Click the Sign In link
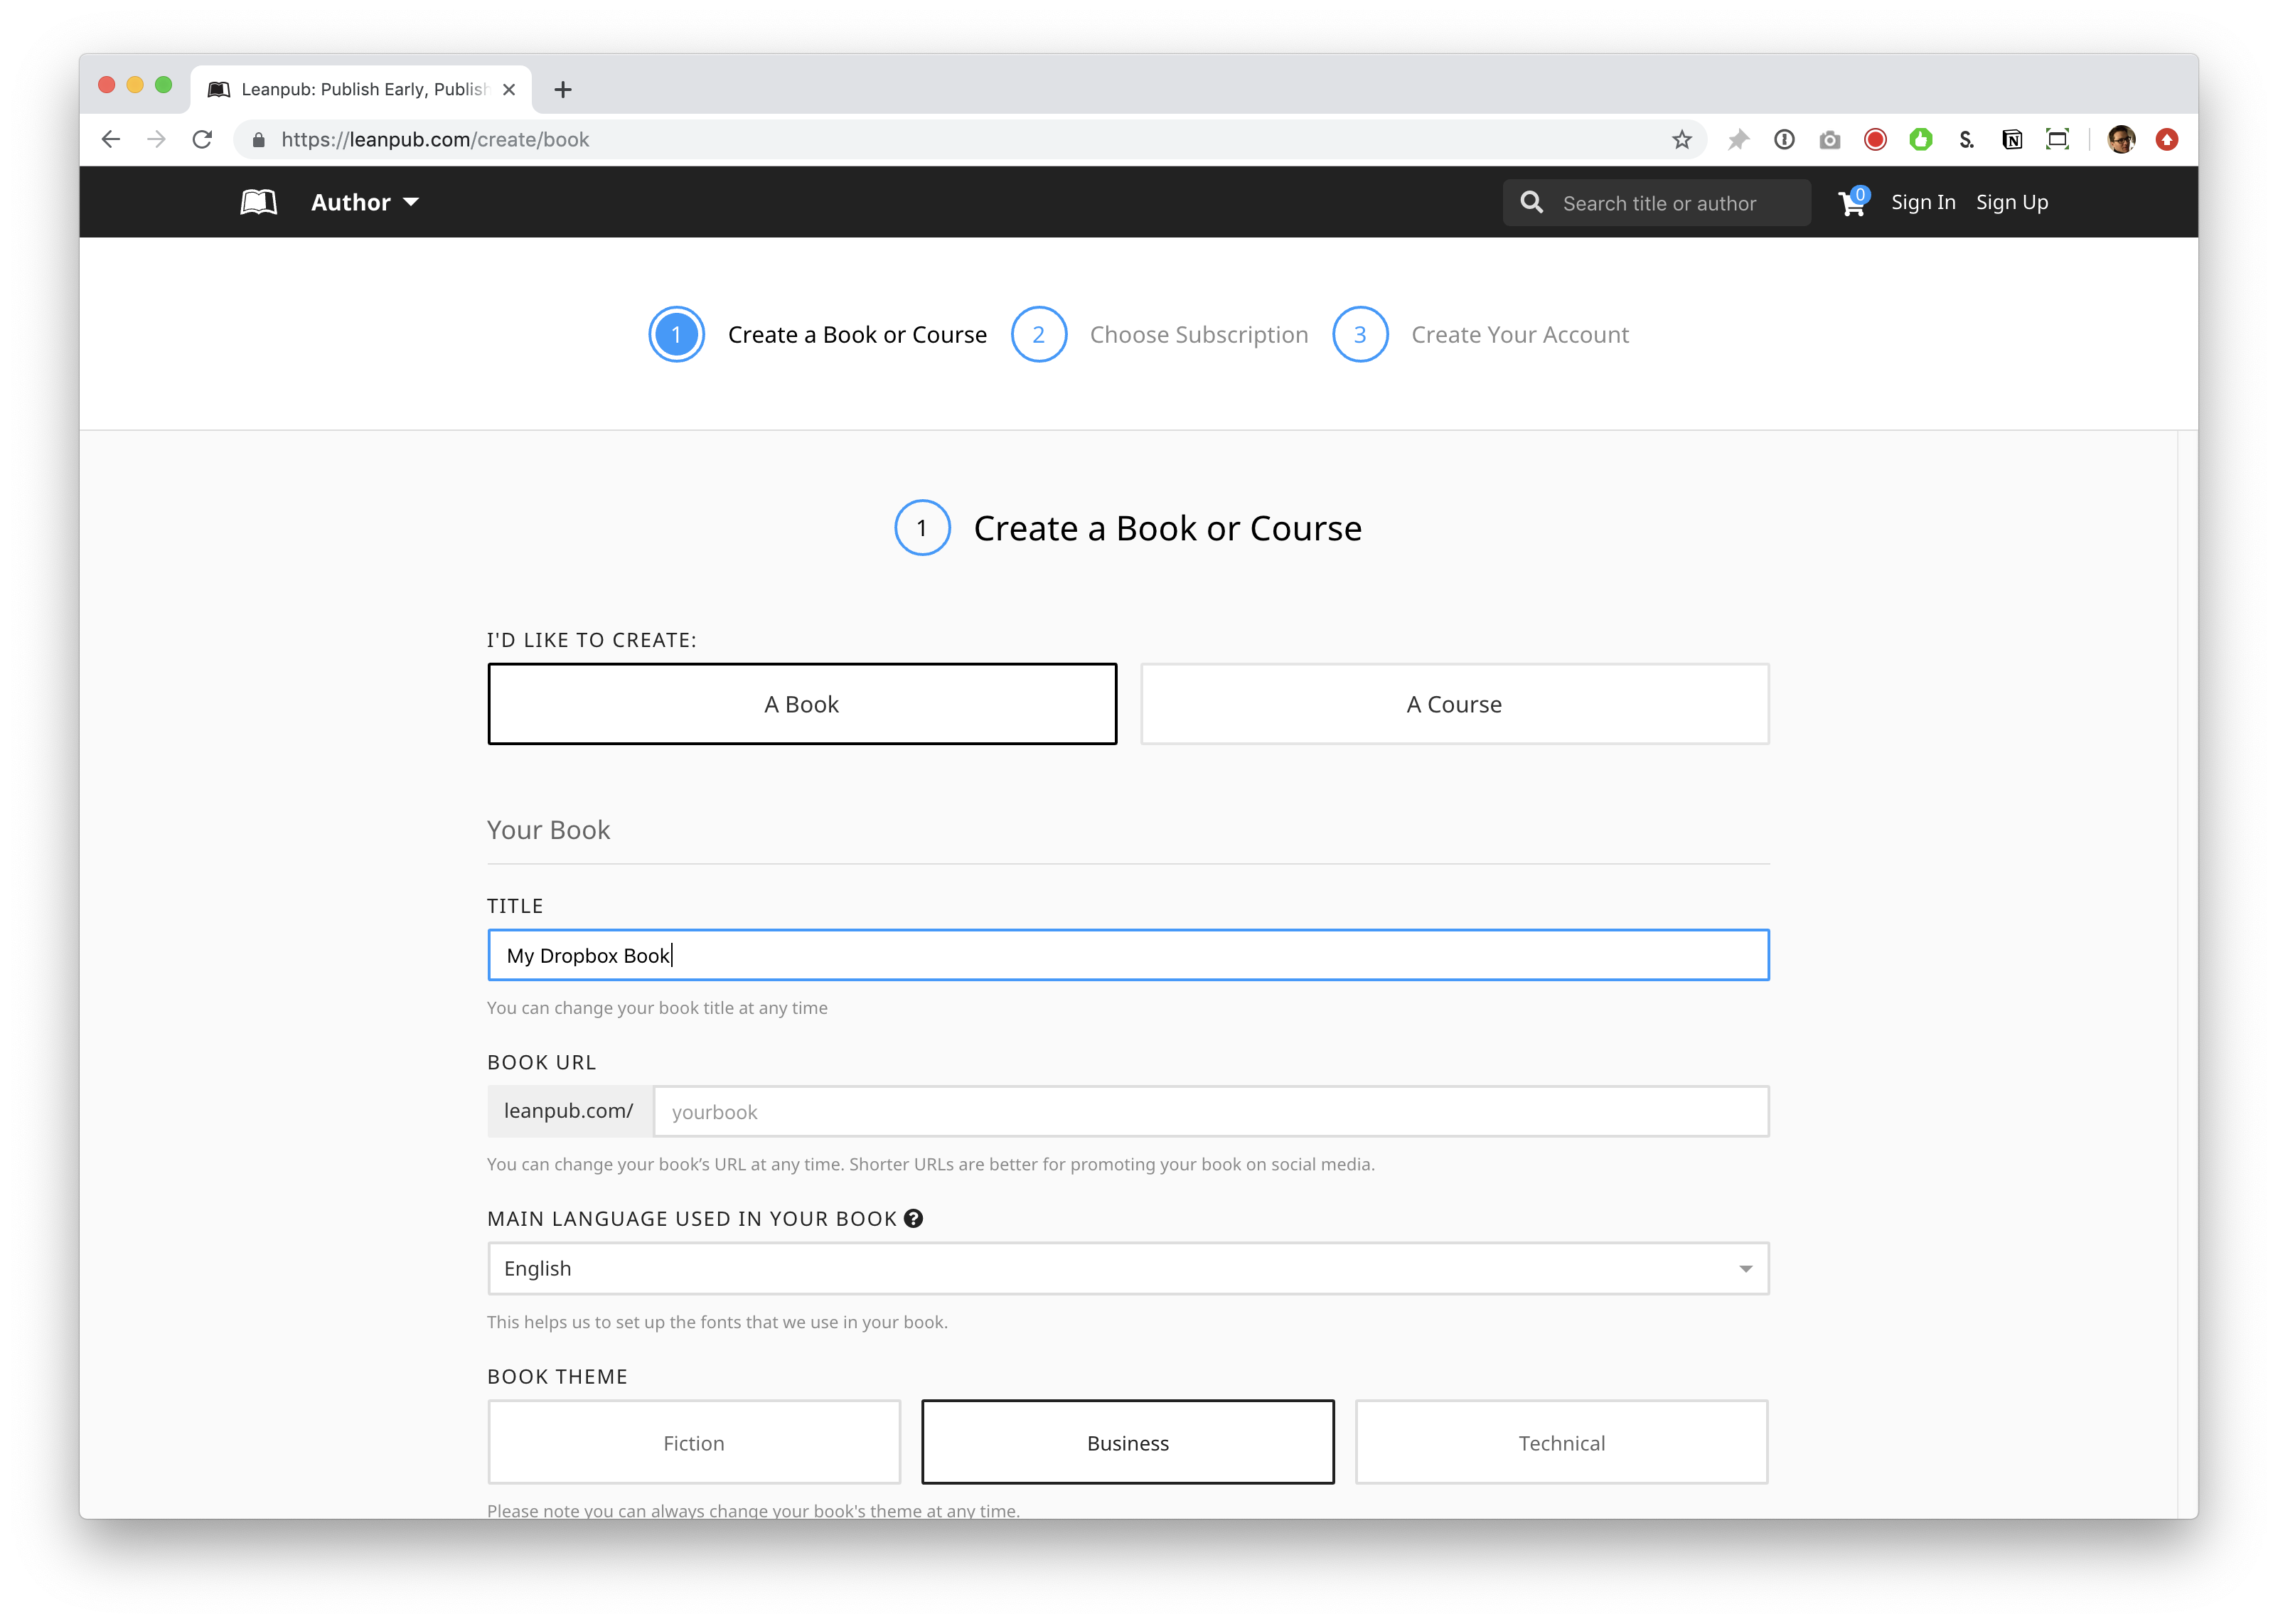The image size is (2278, 1624). pyautogui.click(x=1922, y=202)
